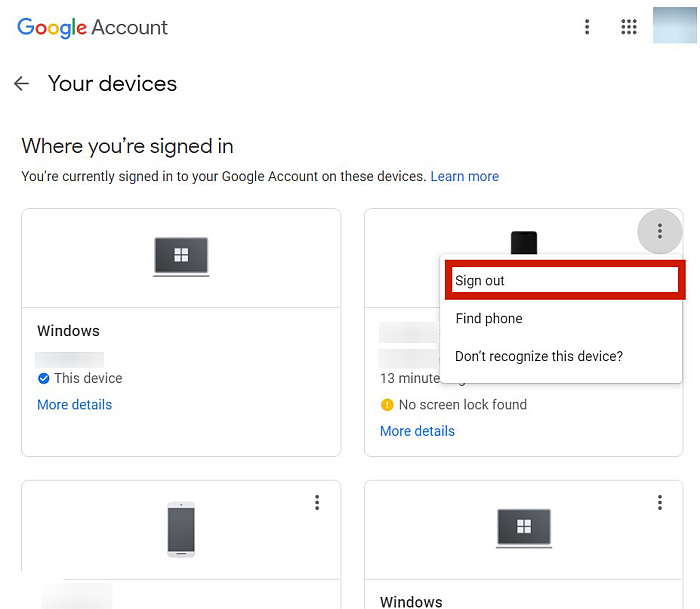Image resolution: width=700 pixels, height=609 pixels.
Task: Open the Google apps grid icon
Action: point(629,27)
